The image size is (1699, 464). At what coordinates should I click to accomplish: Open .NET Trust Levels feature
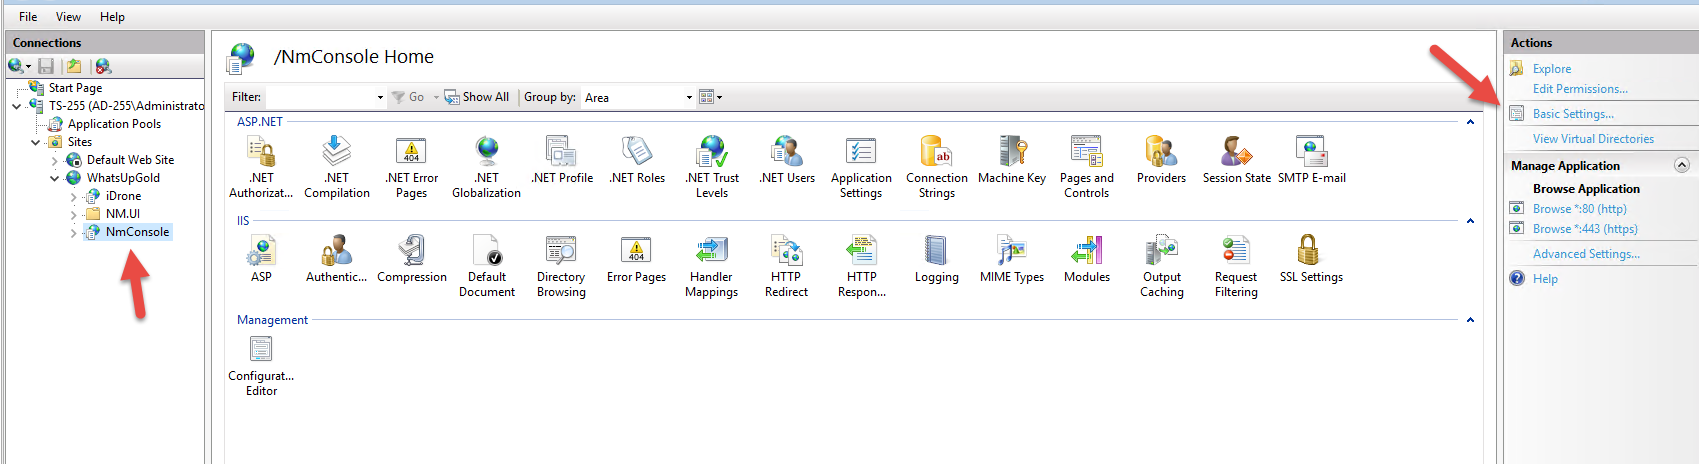tap(712, 167)
